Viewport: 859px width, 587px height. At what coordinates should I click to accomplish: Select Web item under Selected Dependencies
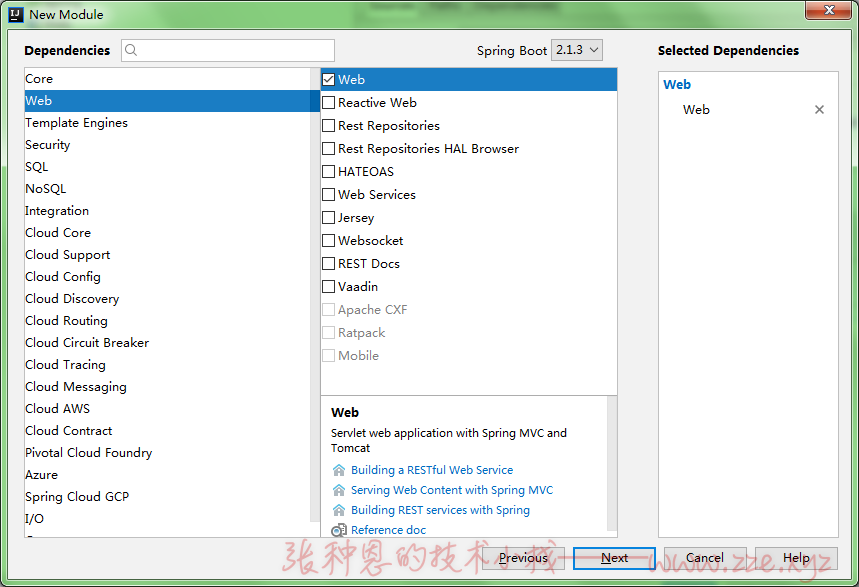point(696,110)
